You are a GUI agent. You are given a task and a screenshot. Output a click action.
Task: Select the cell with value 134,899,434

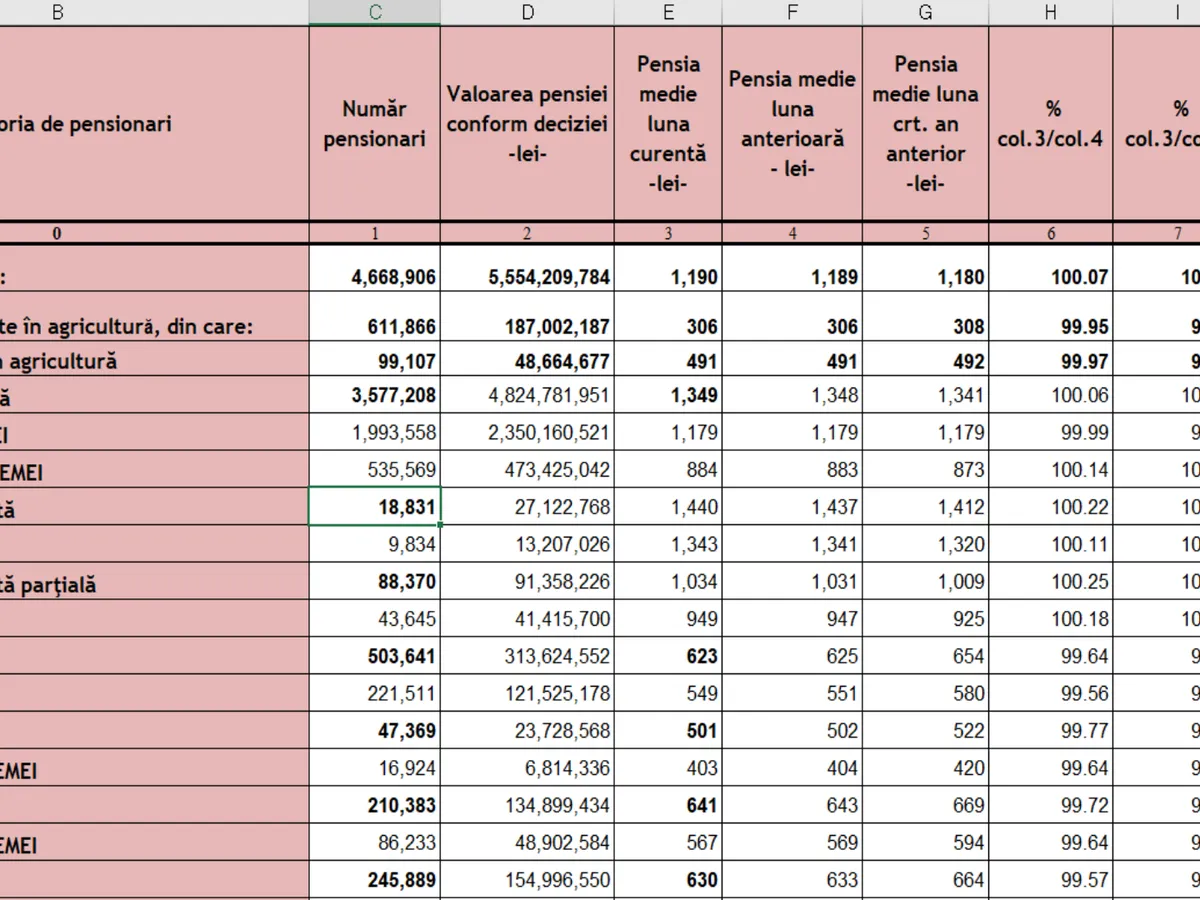(527, 807)
